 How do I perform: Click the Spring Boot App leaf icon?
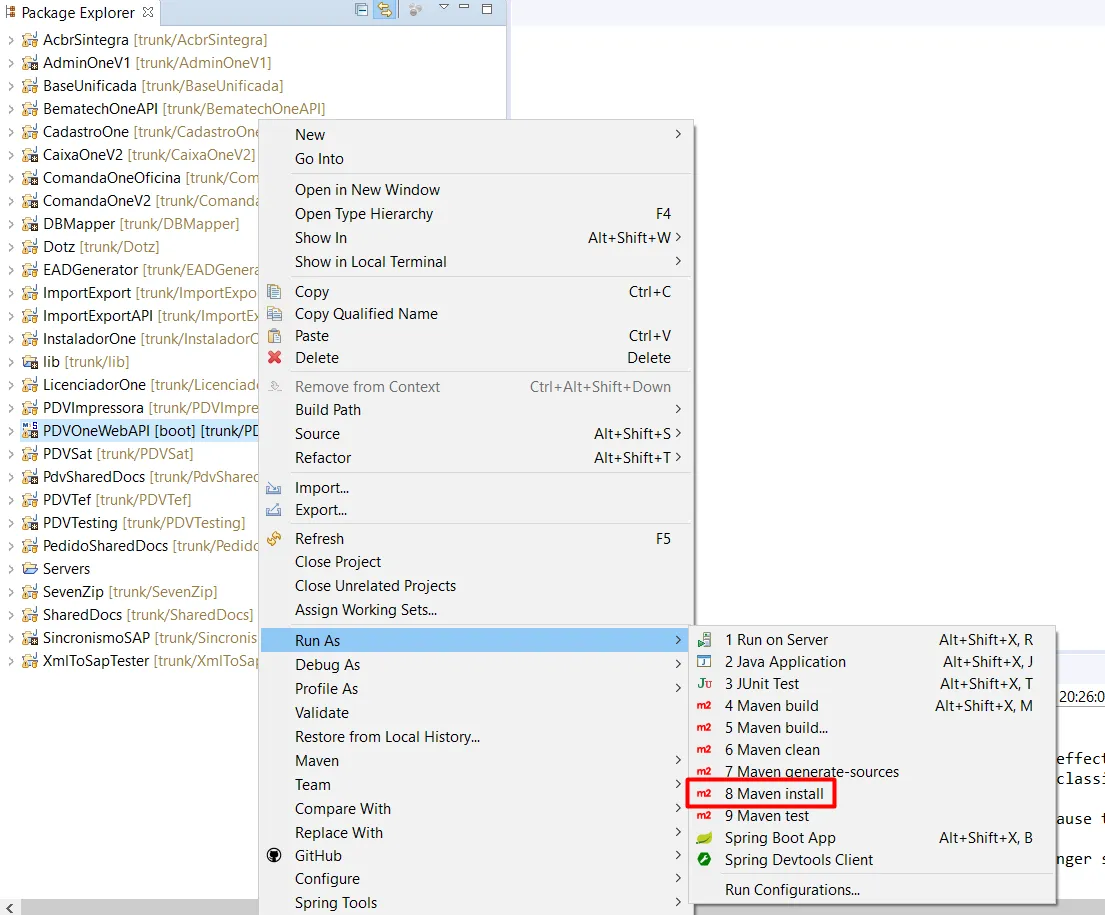click(x=704, y=837)
